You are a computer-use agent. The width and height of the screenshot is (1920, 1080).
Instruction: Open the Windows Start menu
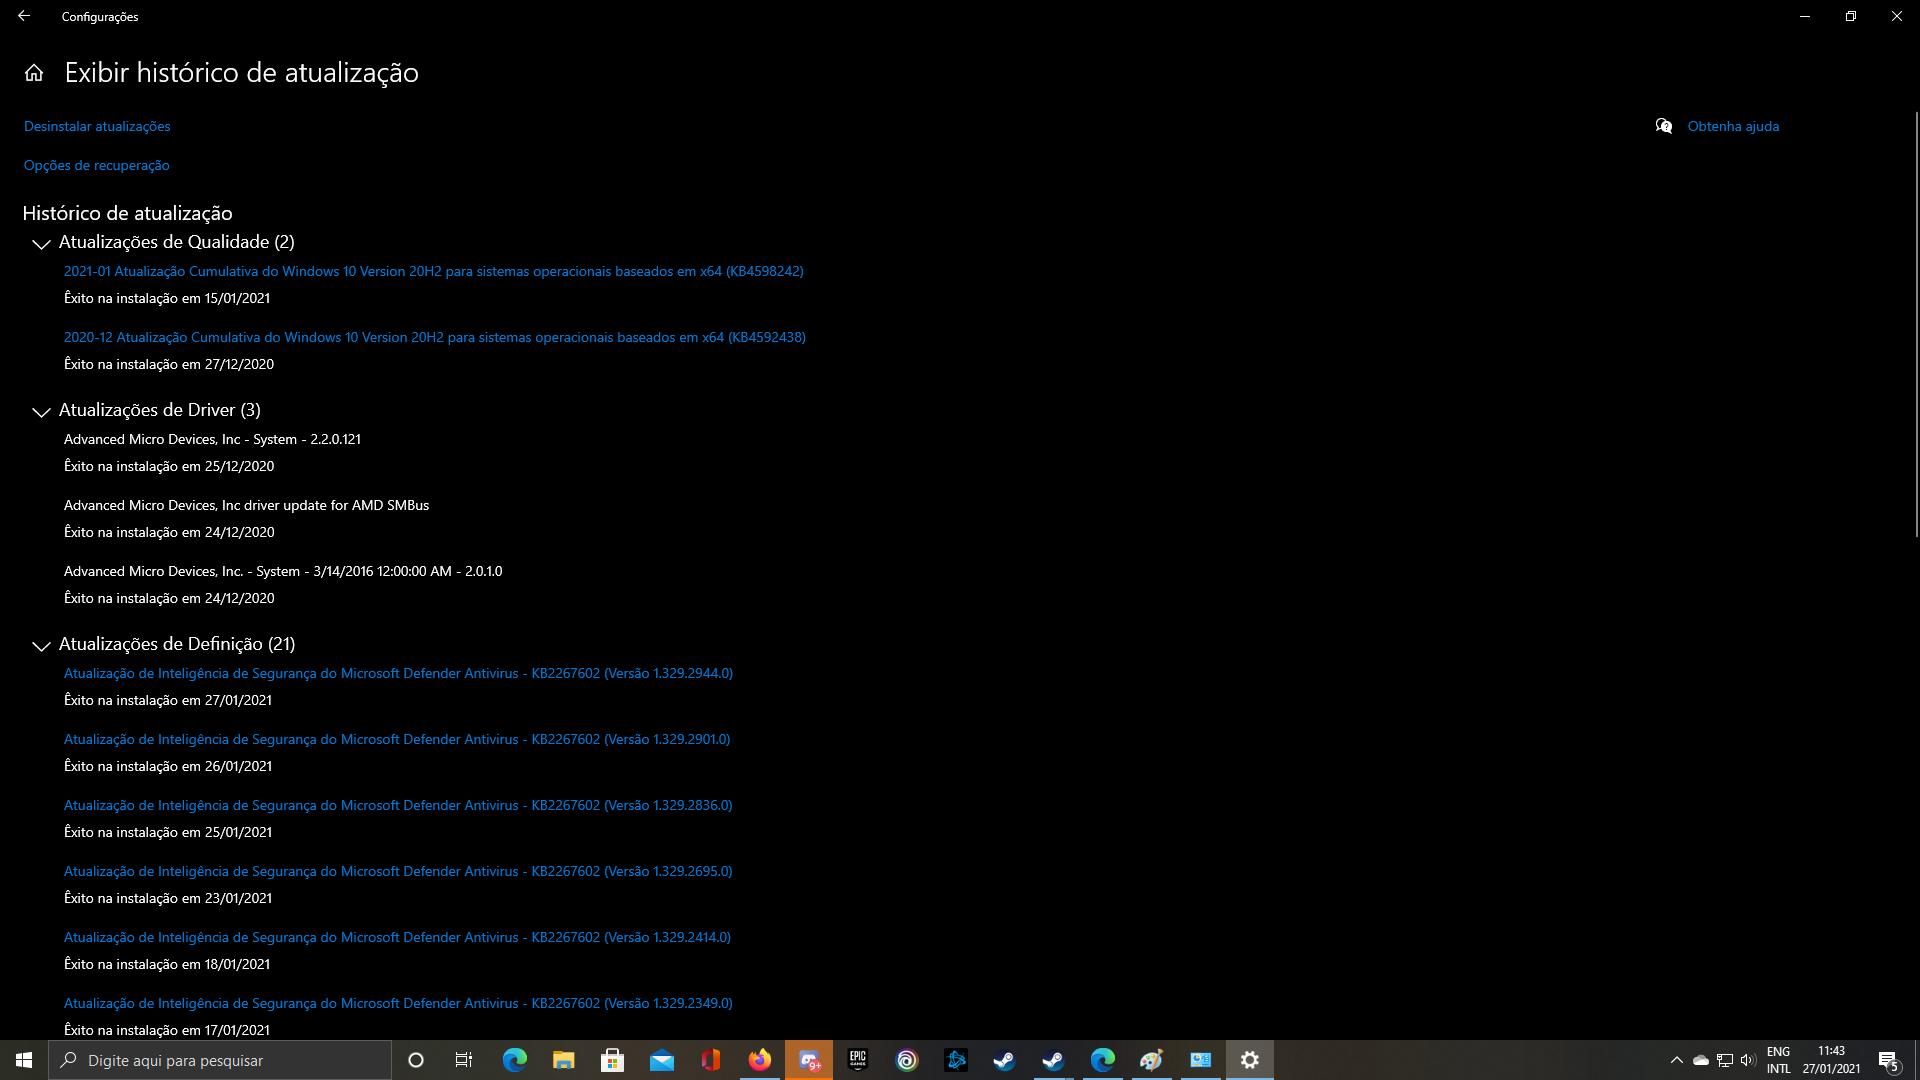point(24,1060)
